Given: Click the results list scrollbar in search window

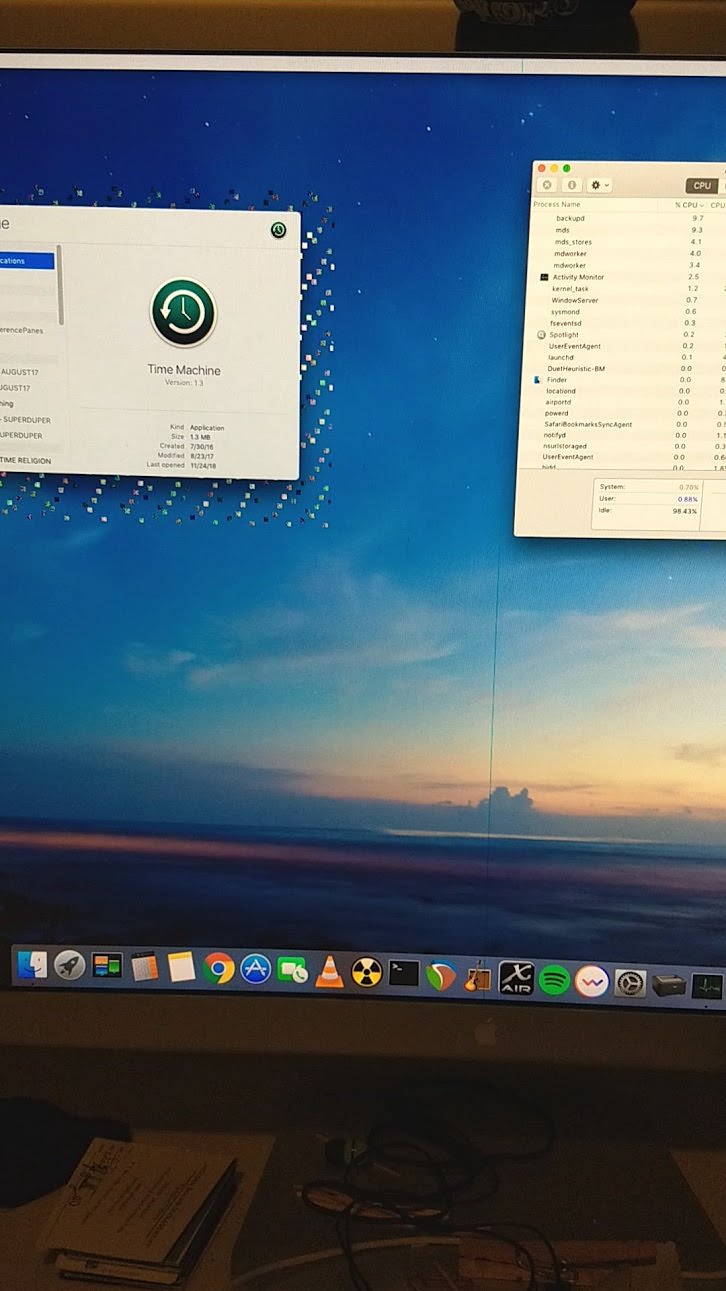Looking at the screenshot, I should click(61, 285).
